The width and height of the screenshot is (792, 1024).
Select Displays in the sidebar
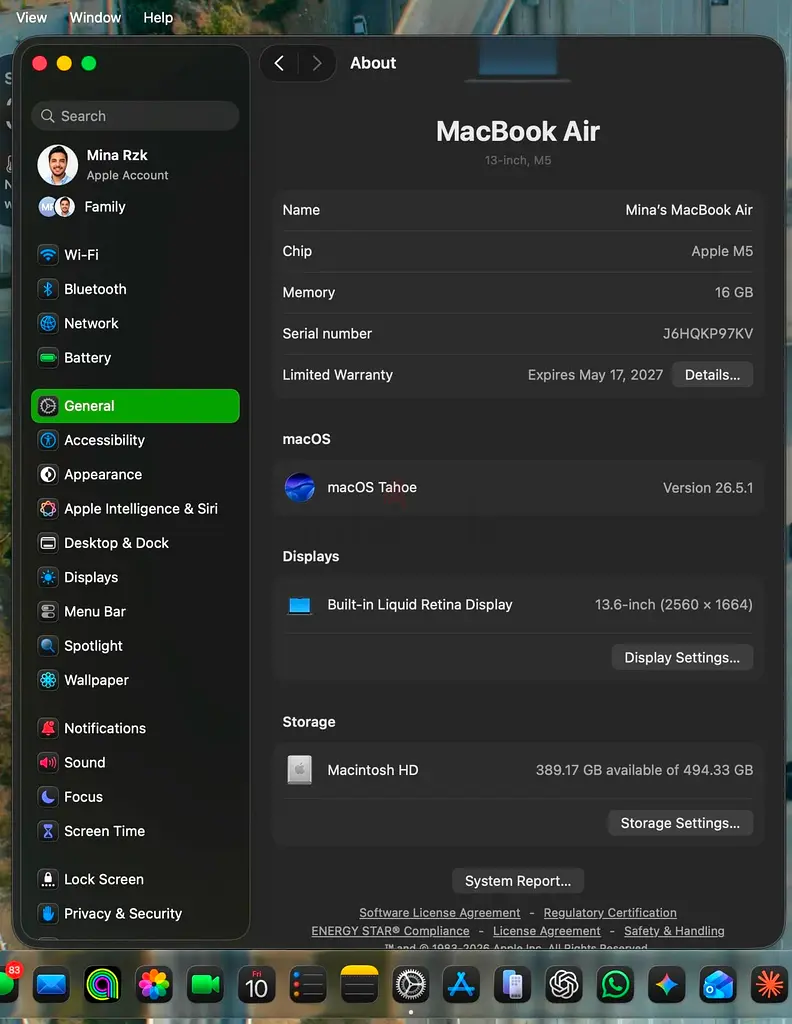tap(135, 577)
